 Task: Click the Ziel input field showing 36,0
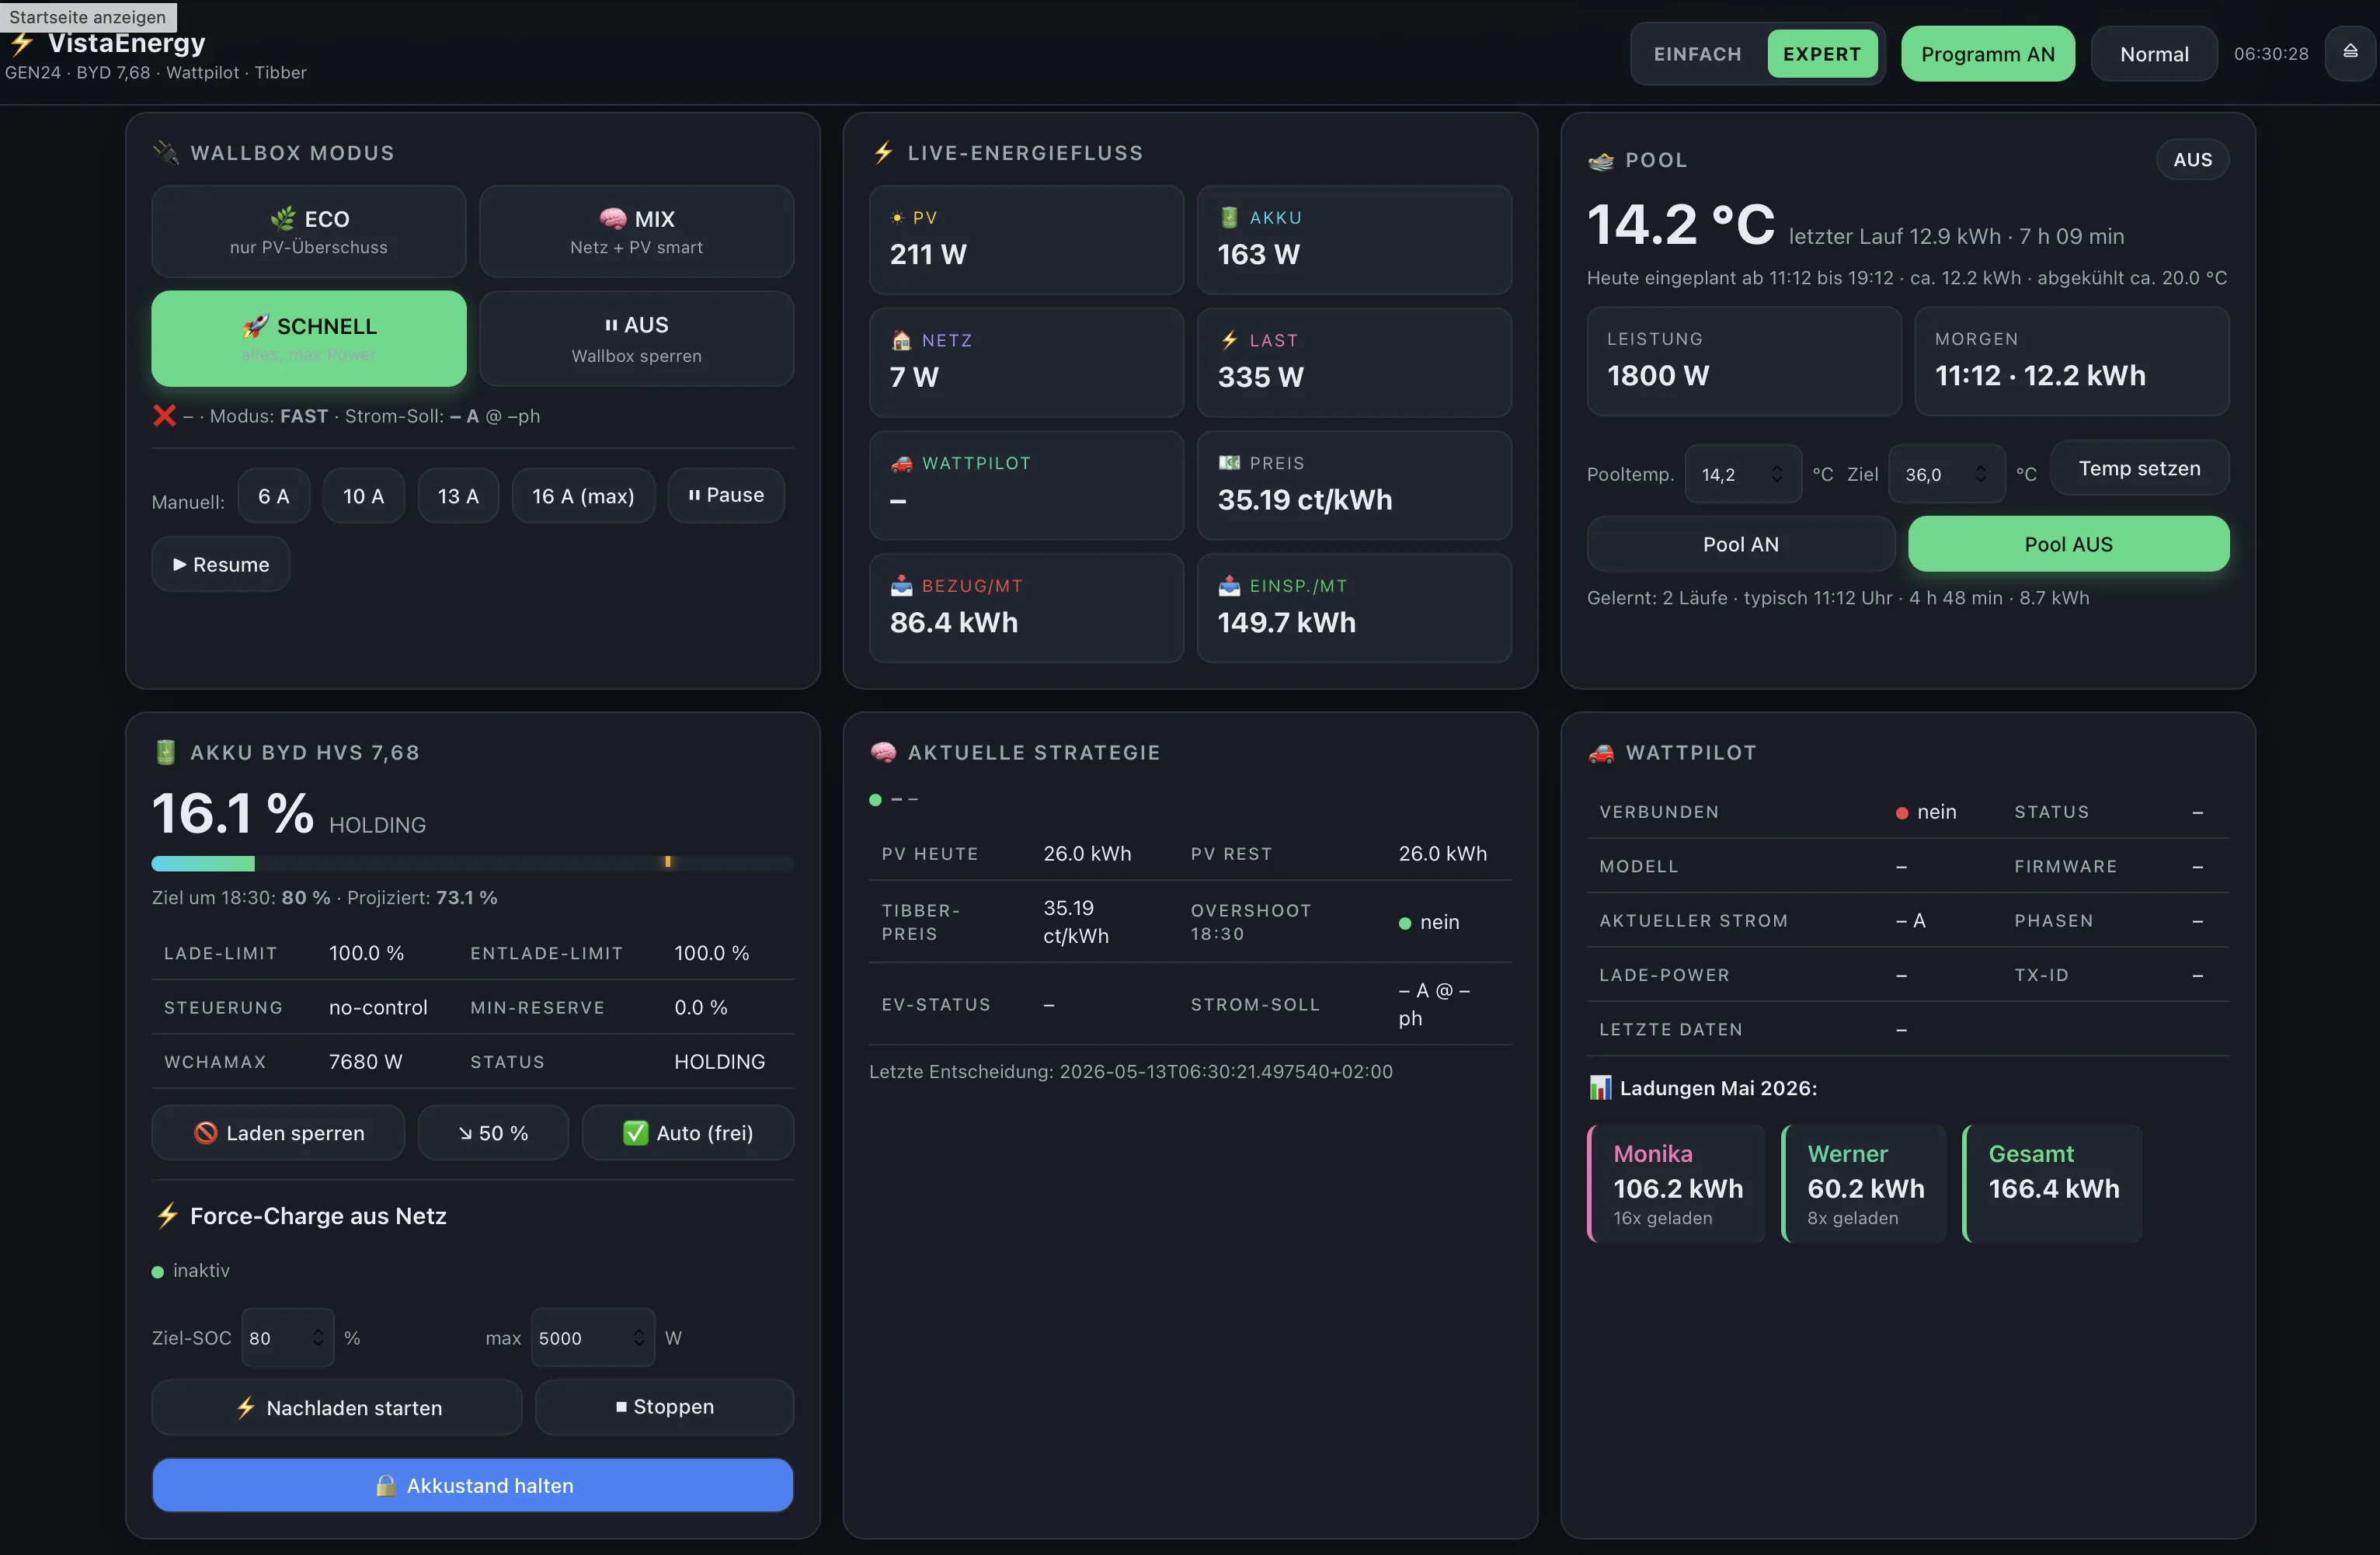click(x=1946, y=474)
